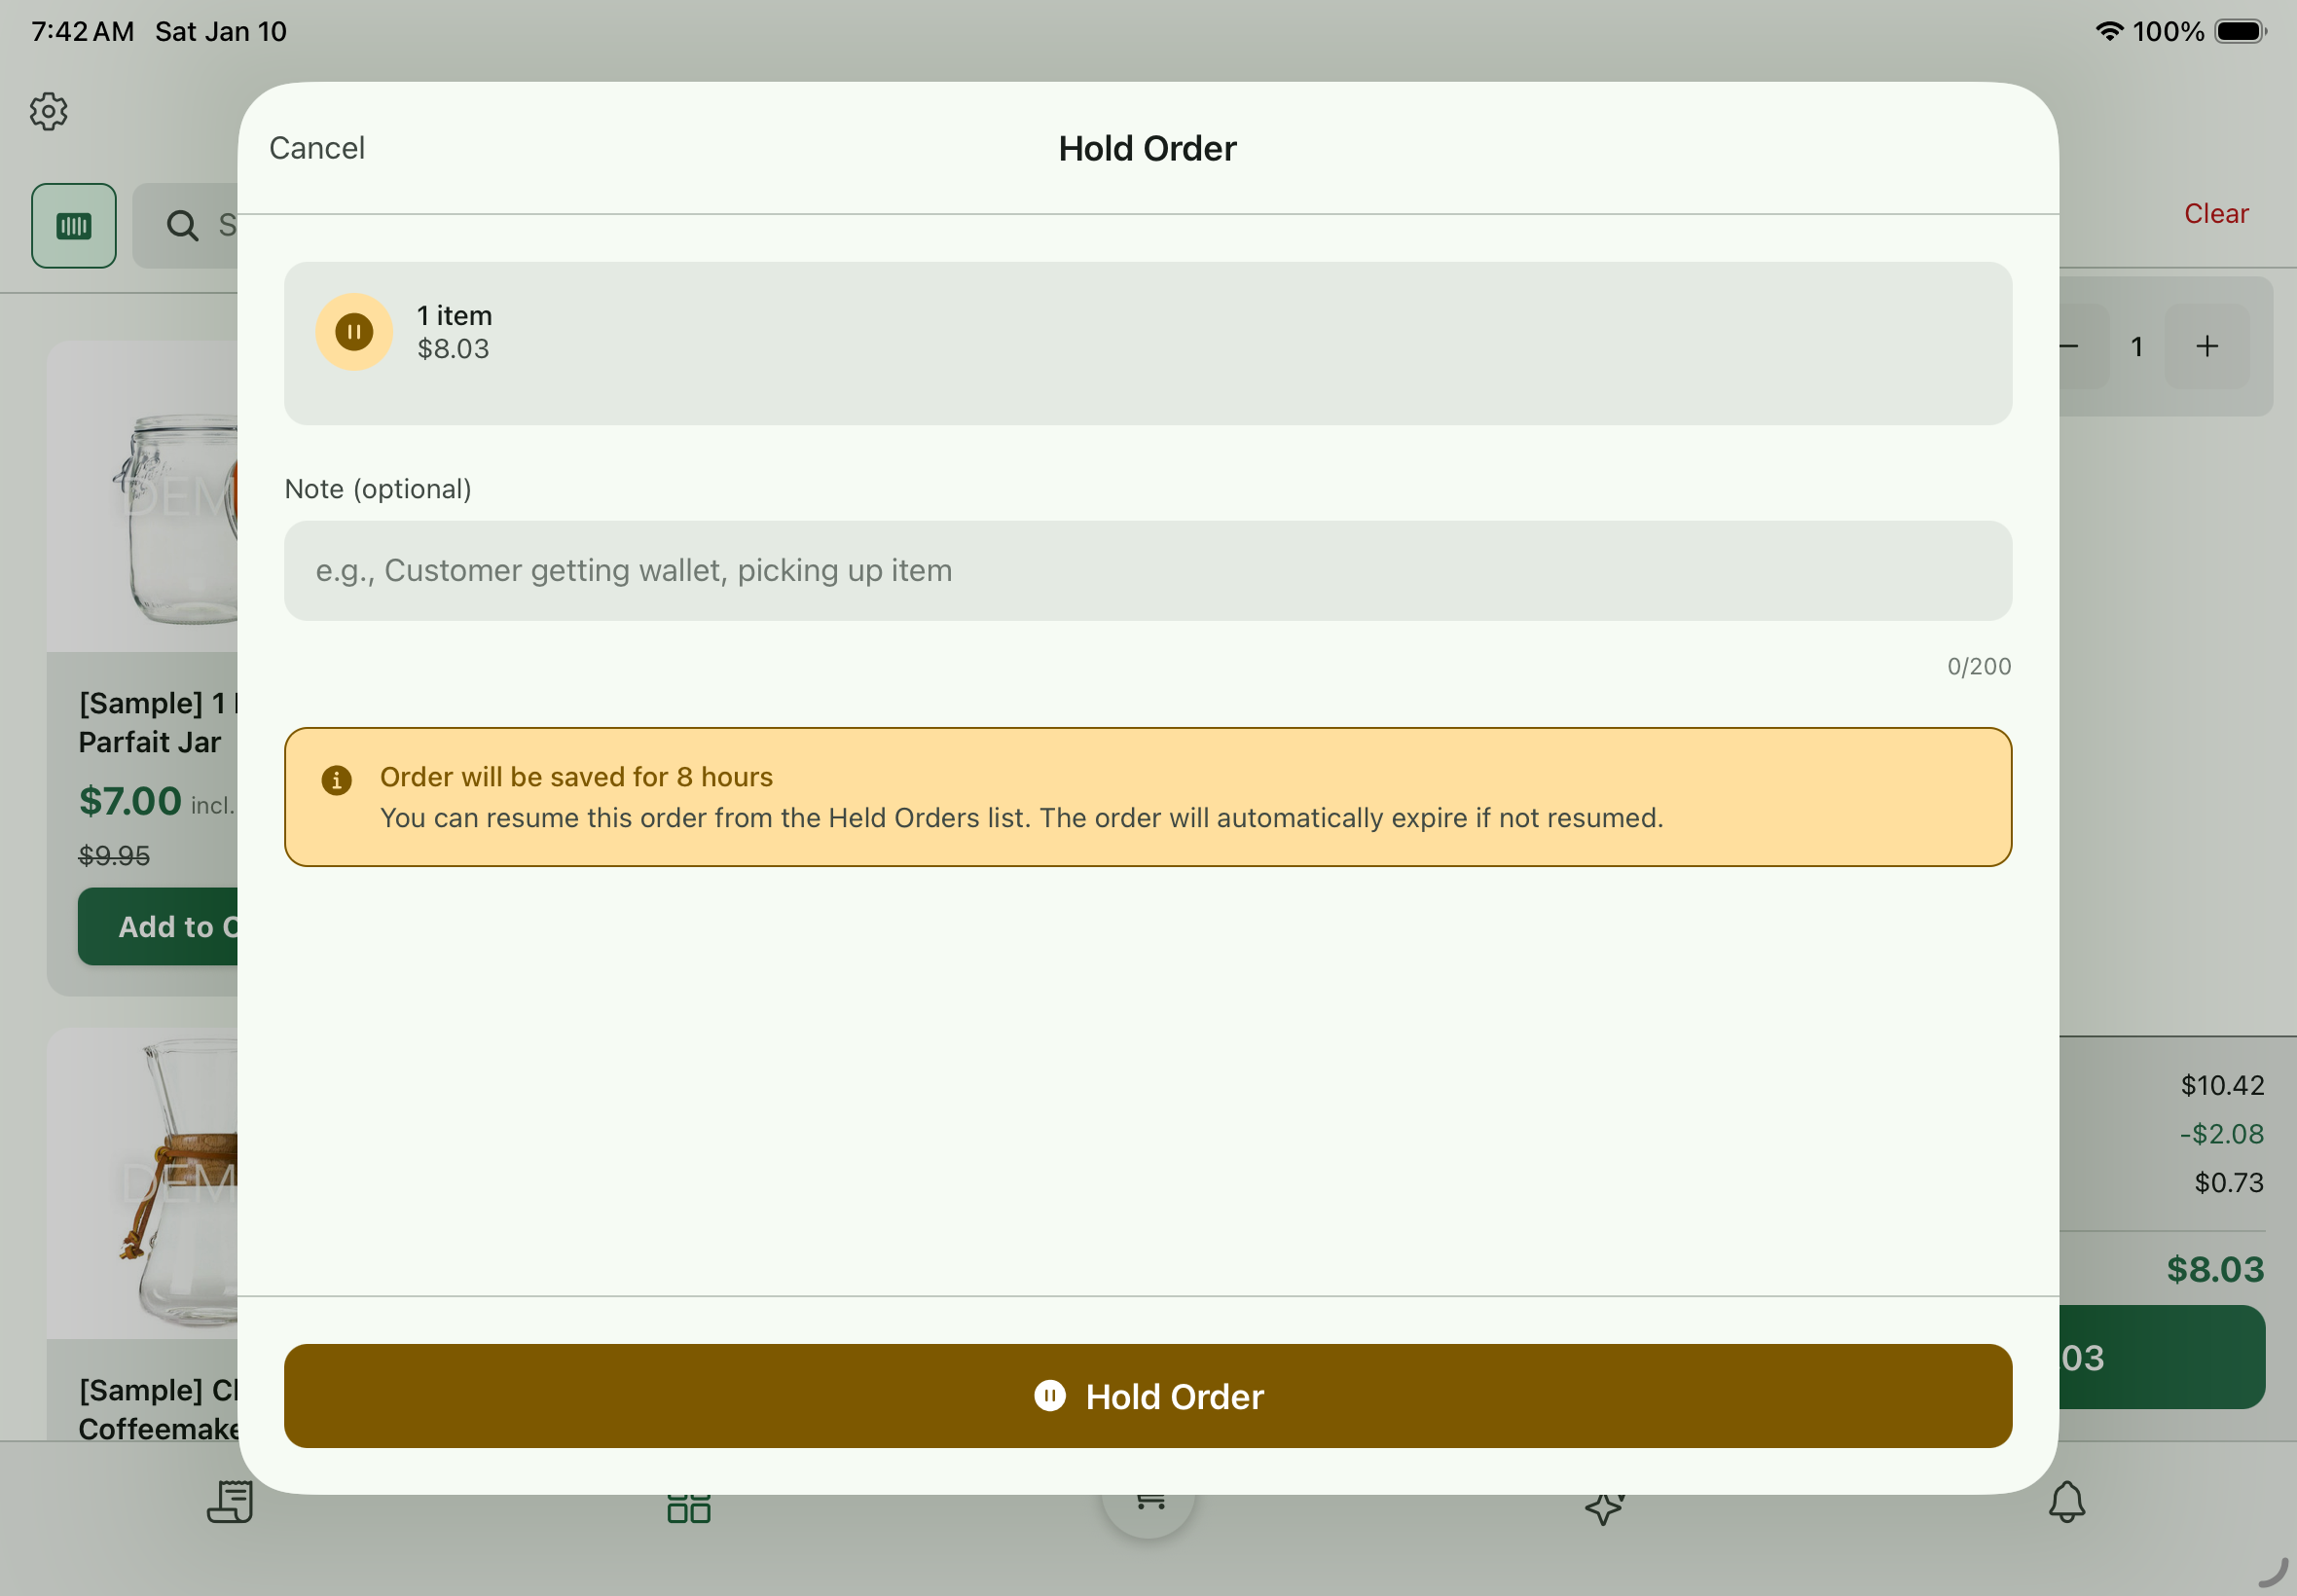
Task: Click into the optional note field
Action: (x=1147, y=571)
